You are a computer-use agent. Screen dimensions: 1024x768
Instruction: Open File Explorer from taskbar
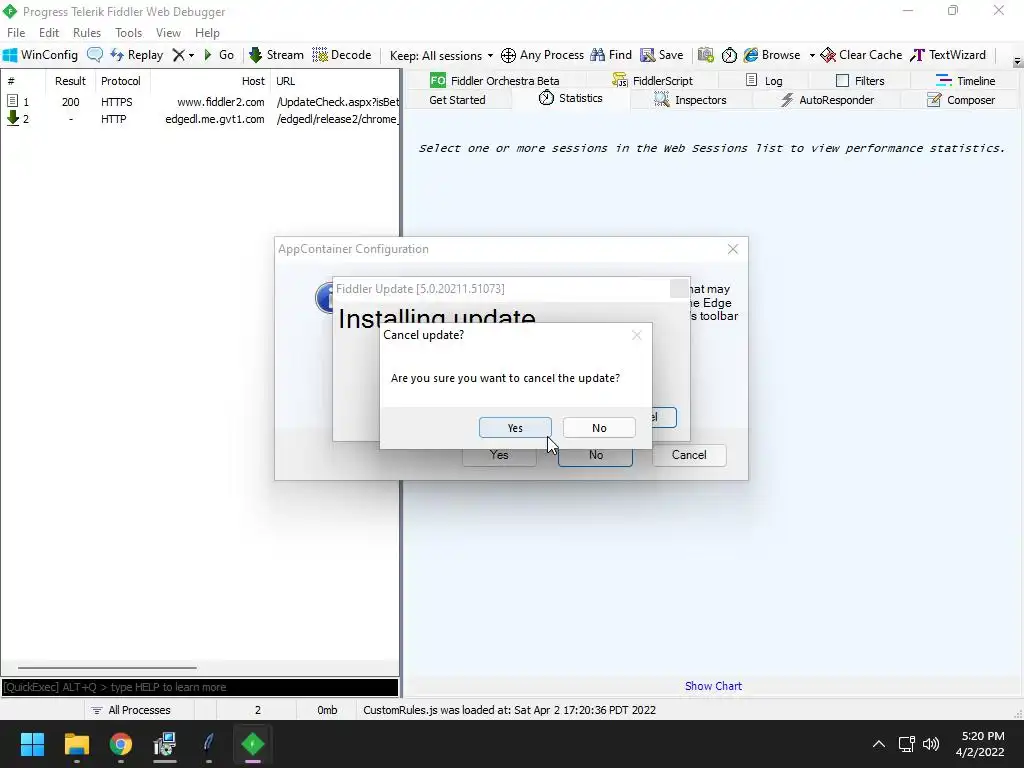click(76, 744)
